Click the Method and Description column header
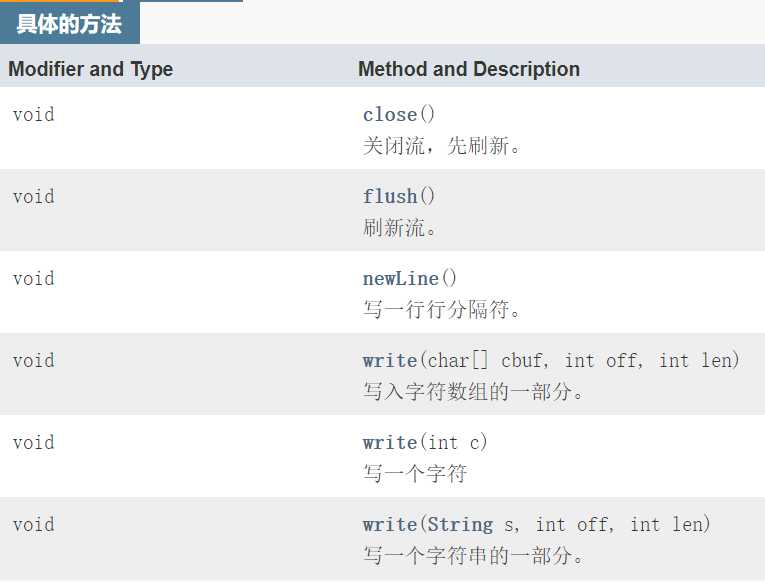The image size is (765, 582). click(469, 69)
